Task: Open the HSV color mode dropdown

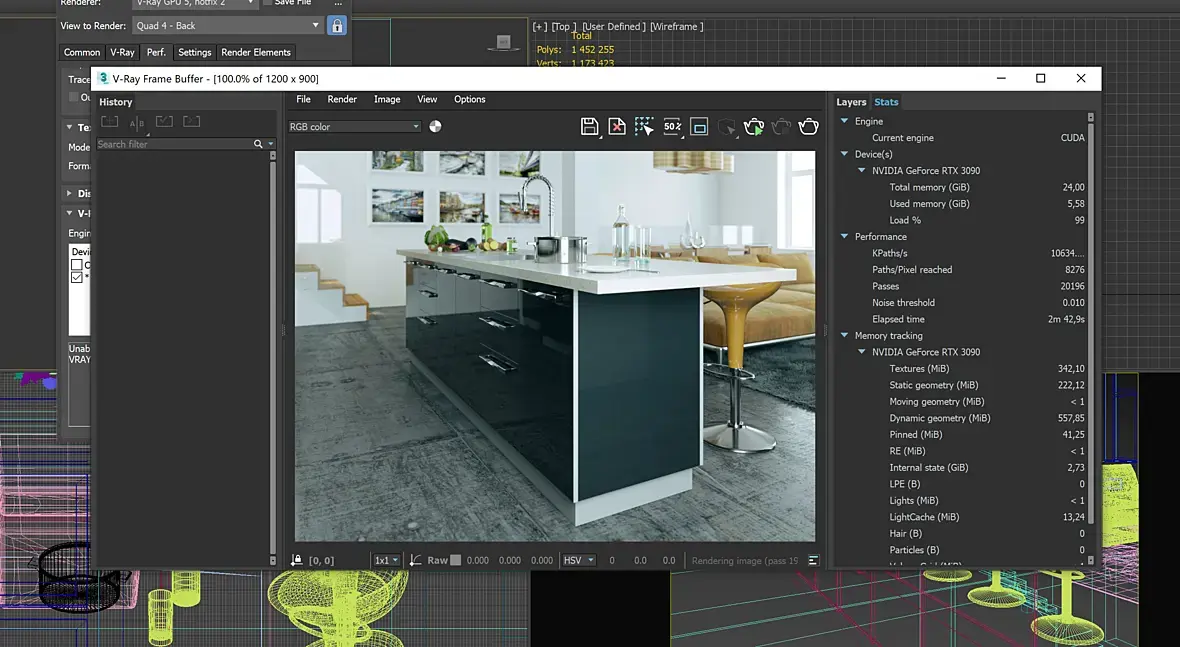Action: [578, 561]
